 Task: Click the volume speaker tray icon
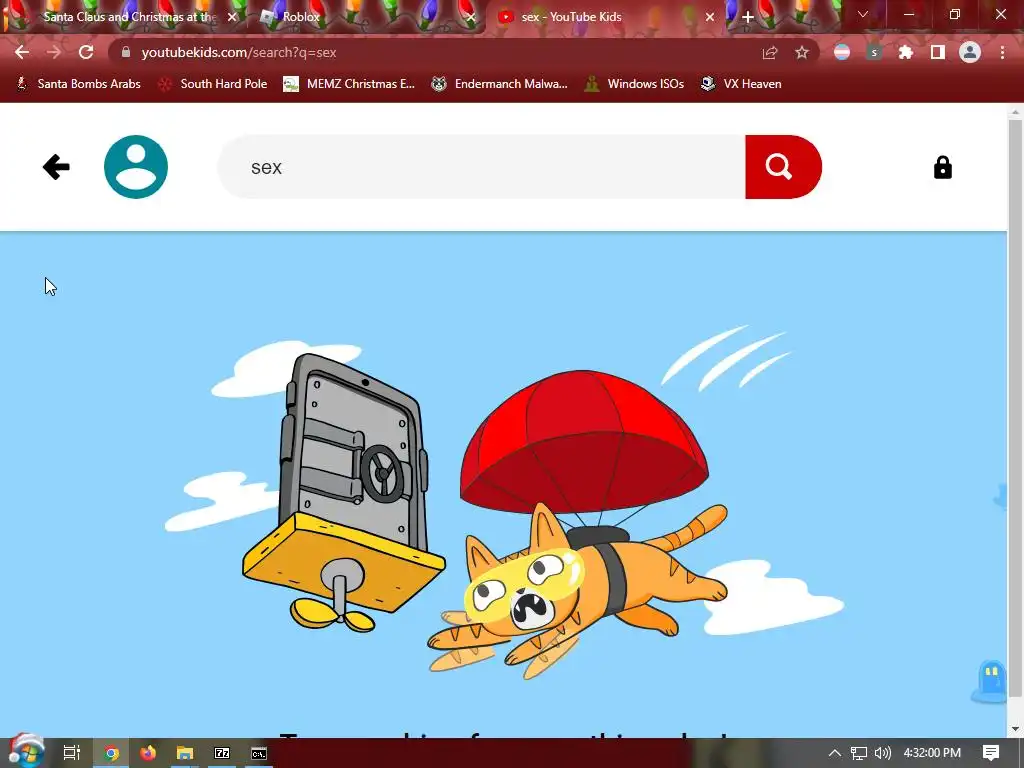tap(882, 753)
